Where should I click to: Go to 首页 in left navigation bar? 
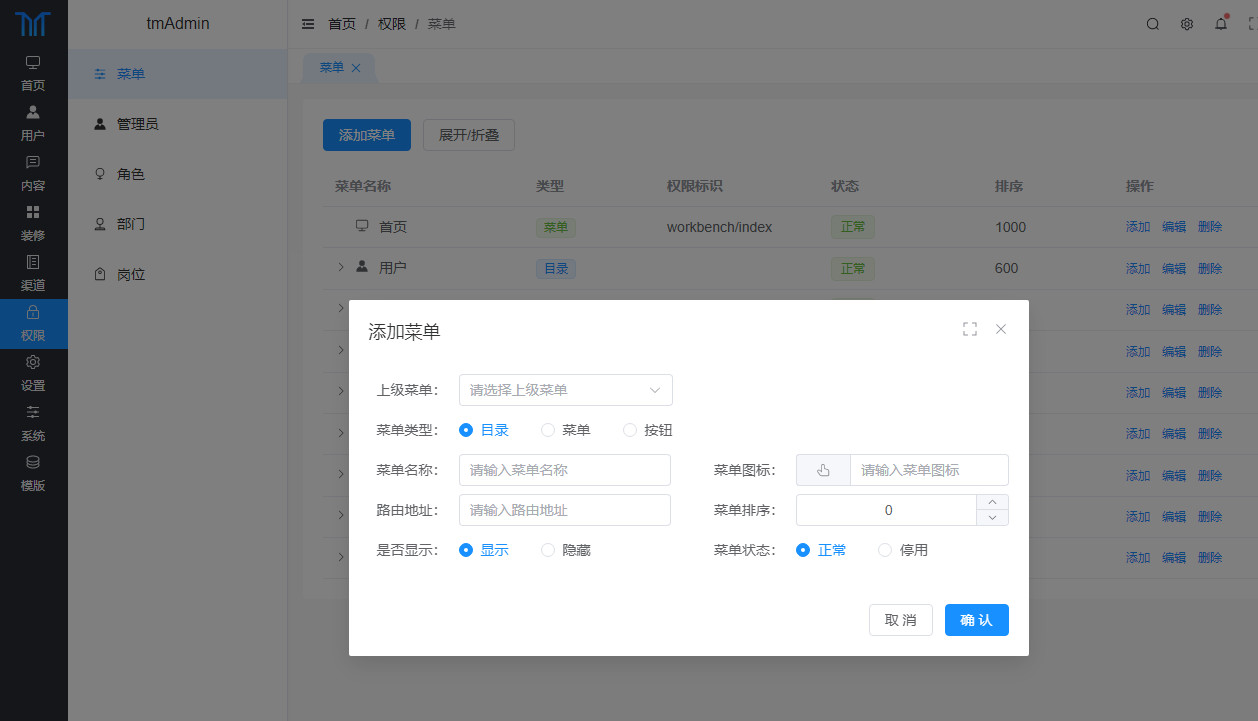pyautogui.click(x=33, y=74)
